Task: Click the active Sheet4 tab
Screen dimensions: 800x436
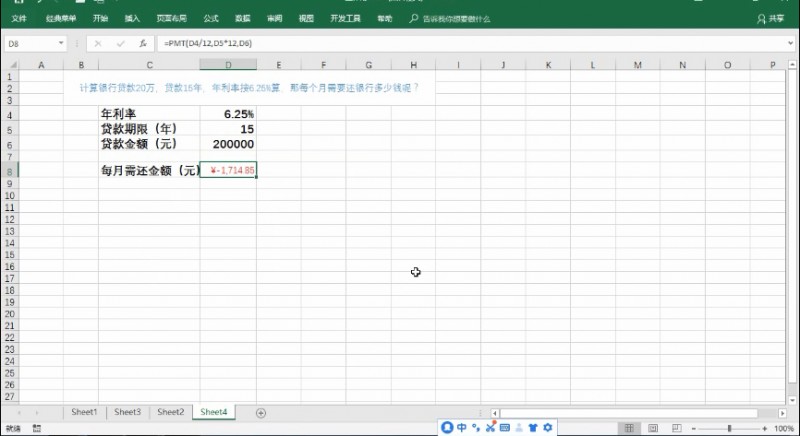Action: (214, 412)
